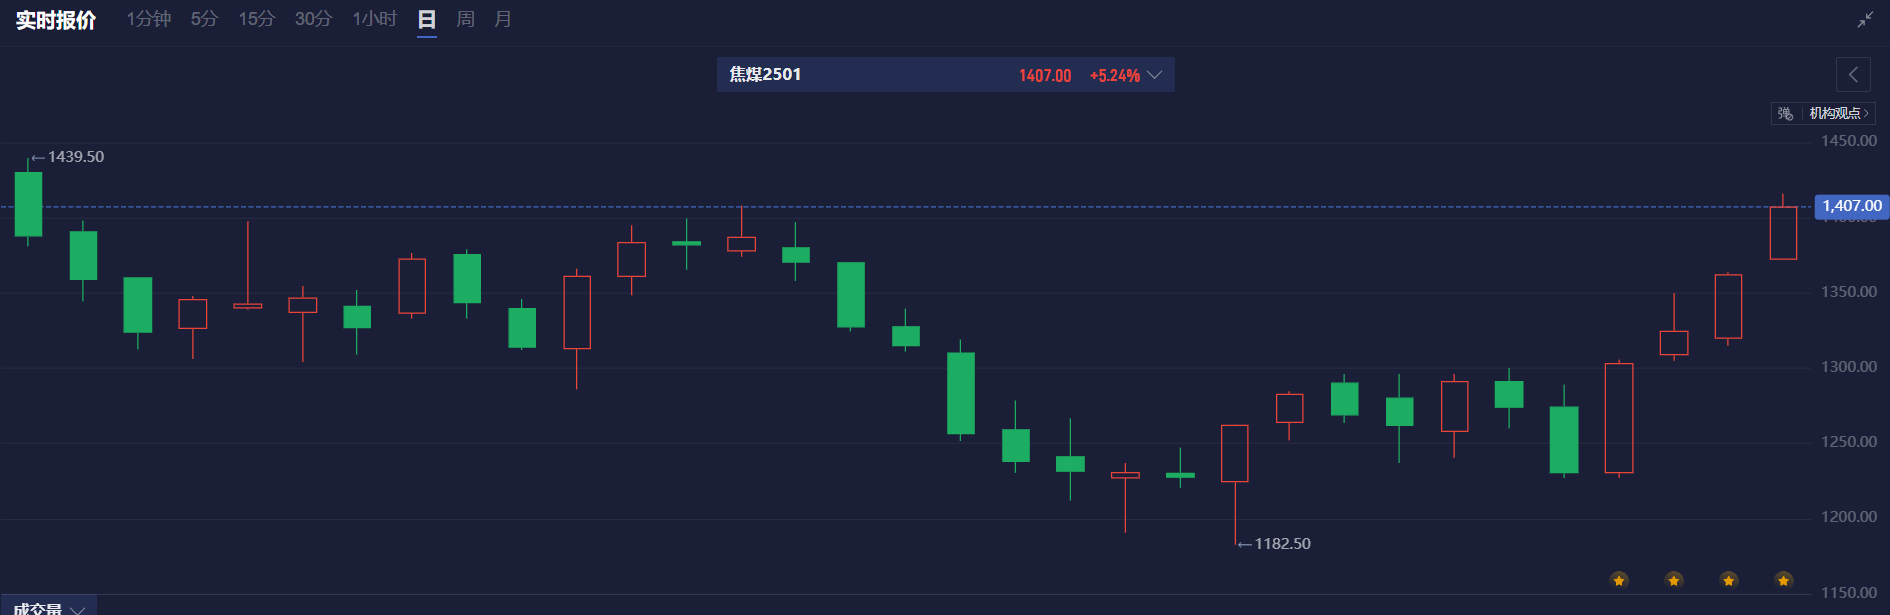Switch to the 1分钟 timeframe

148,19
